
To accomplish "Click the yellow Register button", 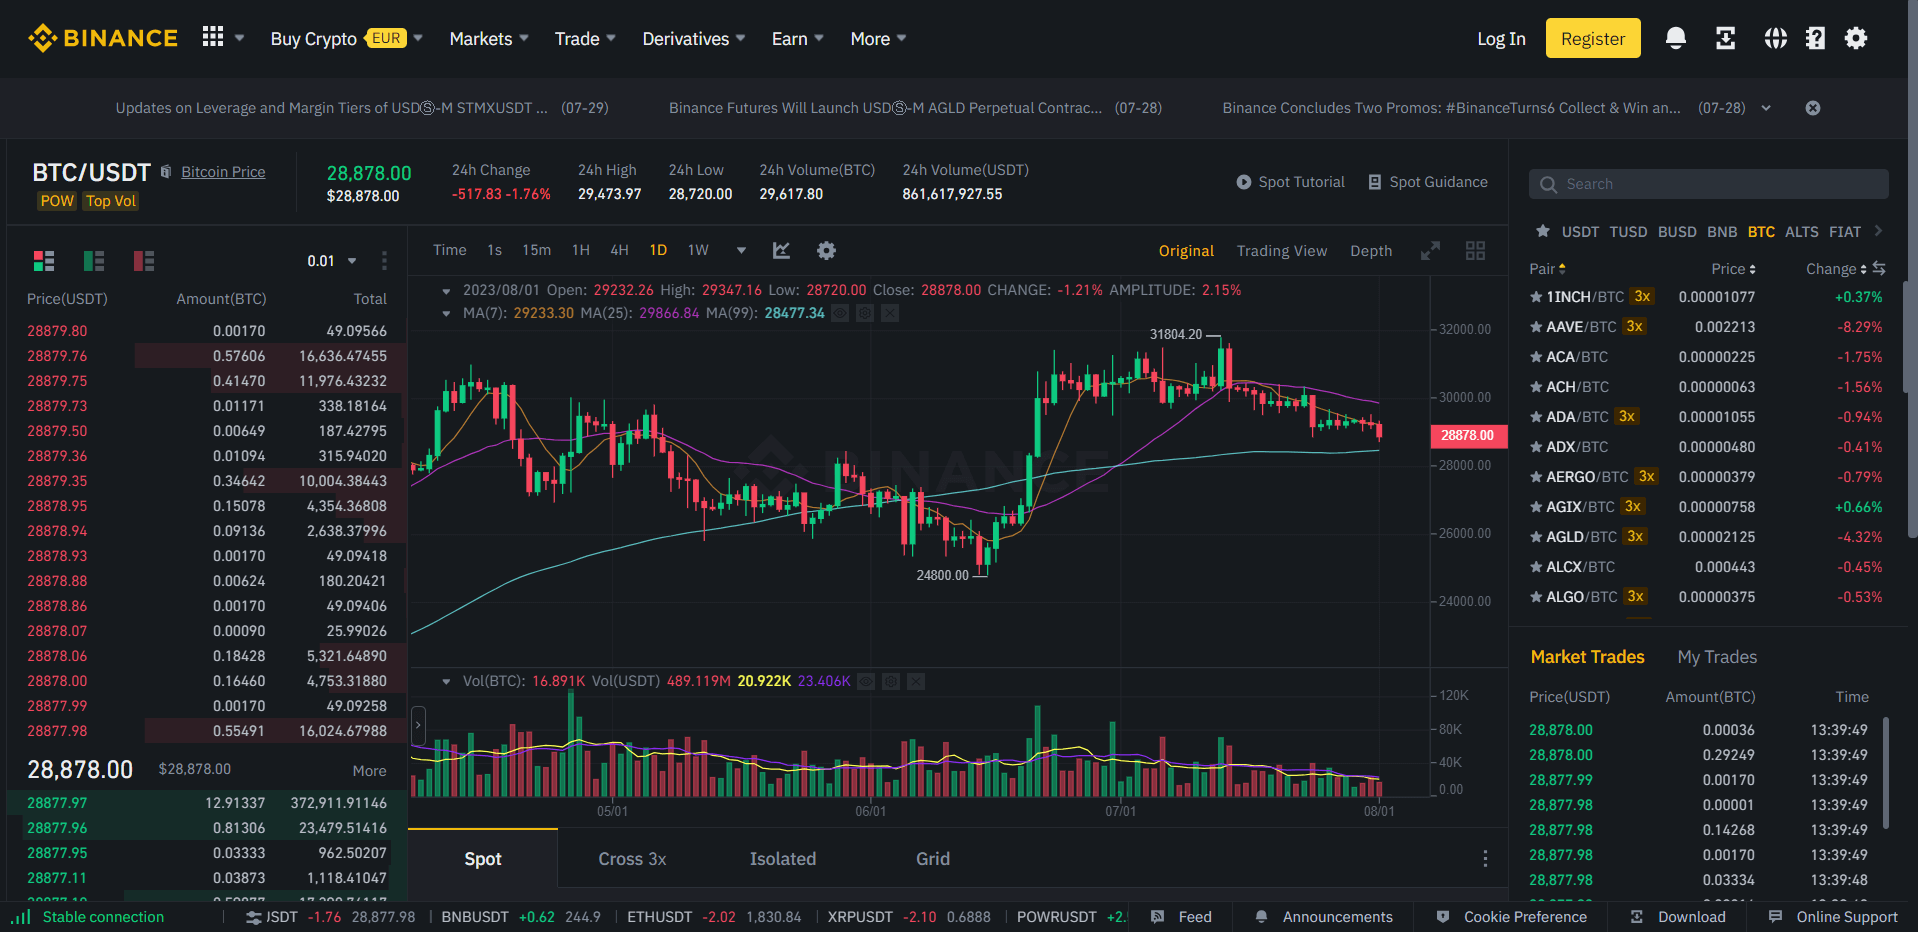I will coord(1593,38).
